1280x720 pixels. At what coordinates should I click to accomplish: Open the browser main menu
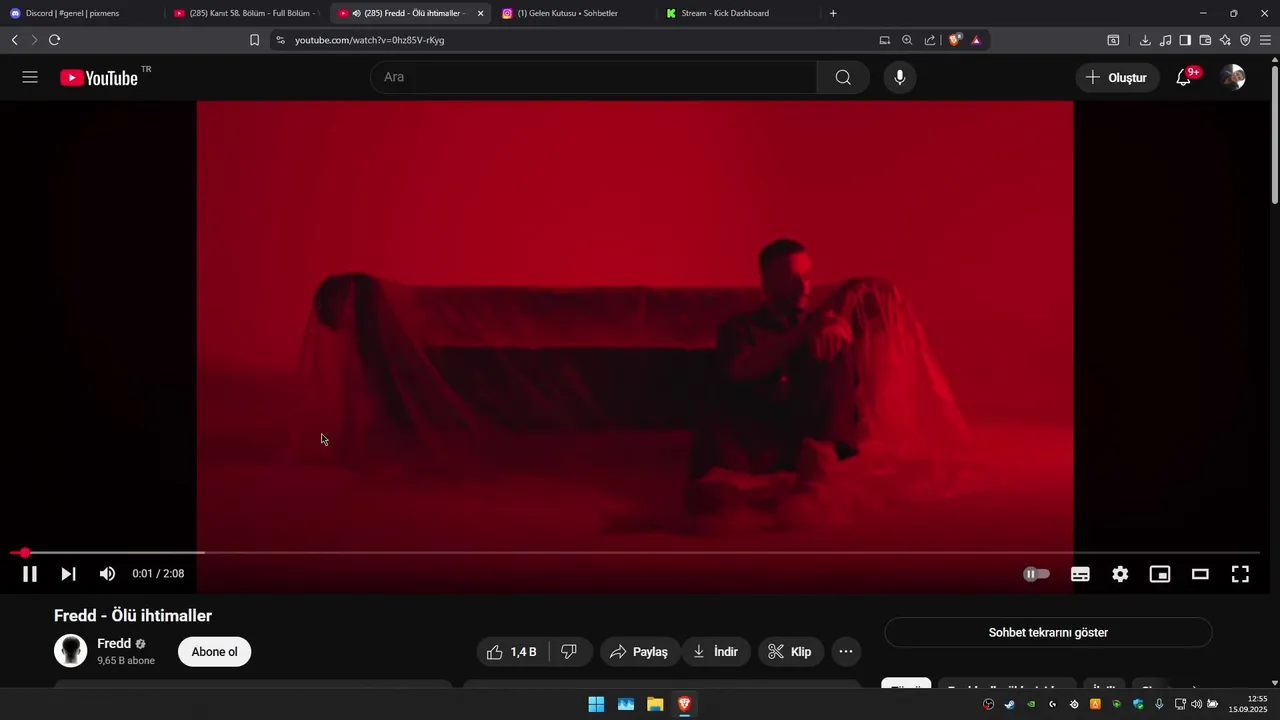pos(1265,40)
